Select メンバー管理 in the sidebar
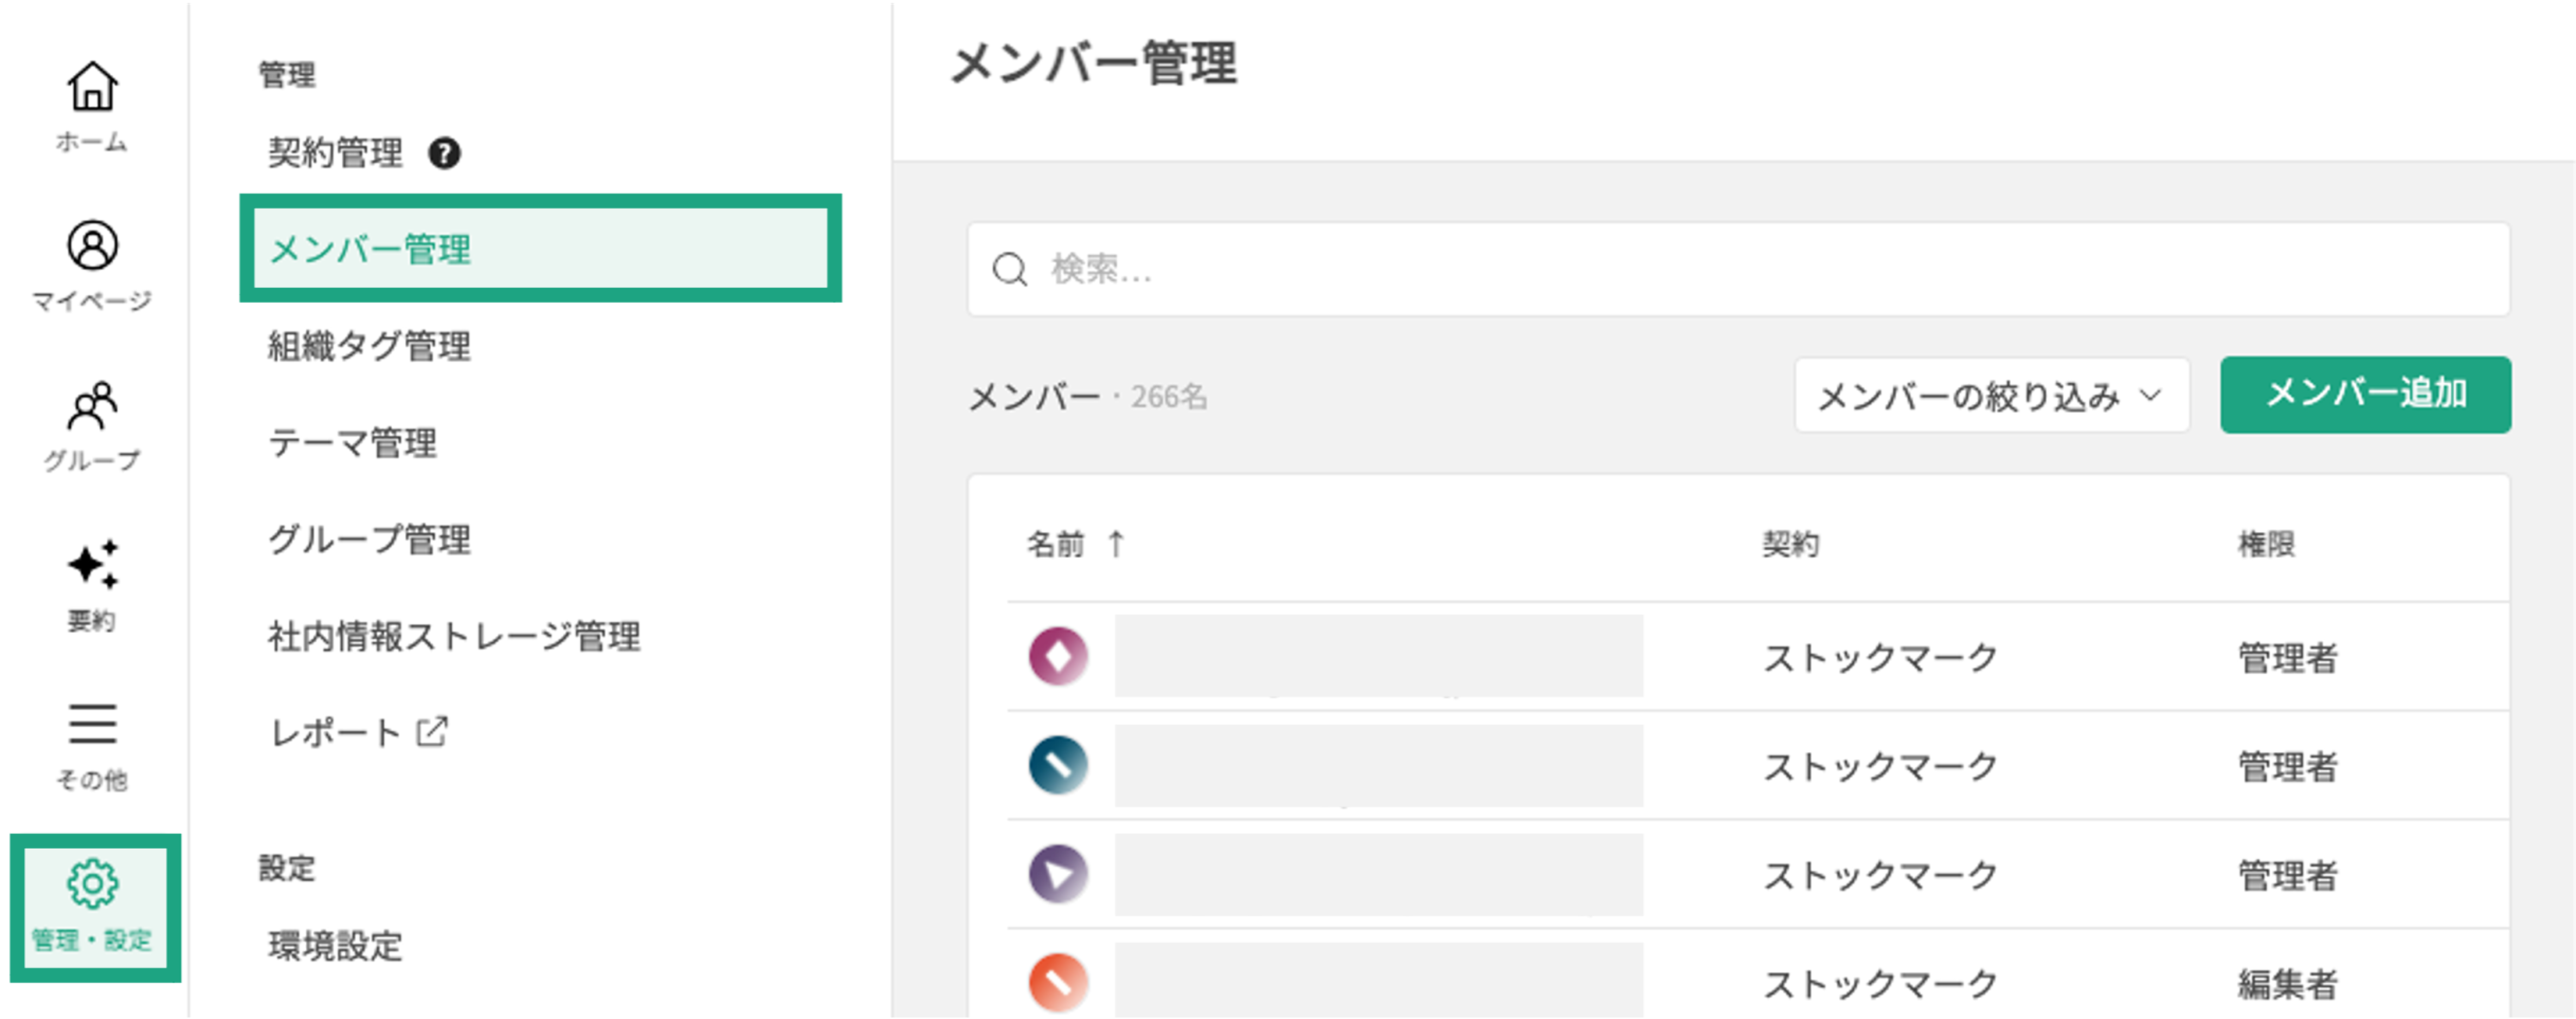This screenshot has height=1019, width=2576. (540, 249)
